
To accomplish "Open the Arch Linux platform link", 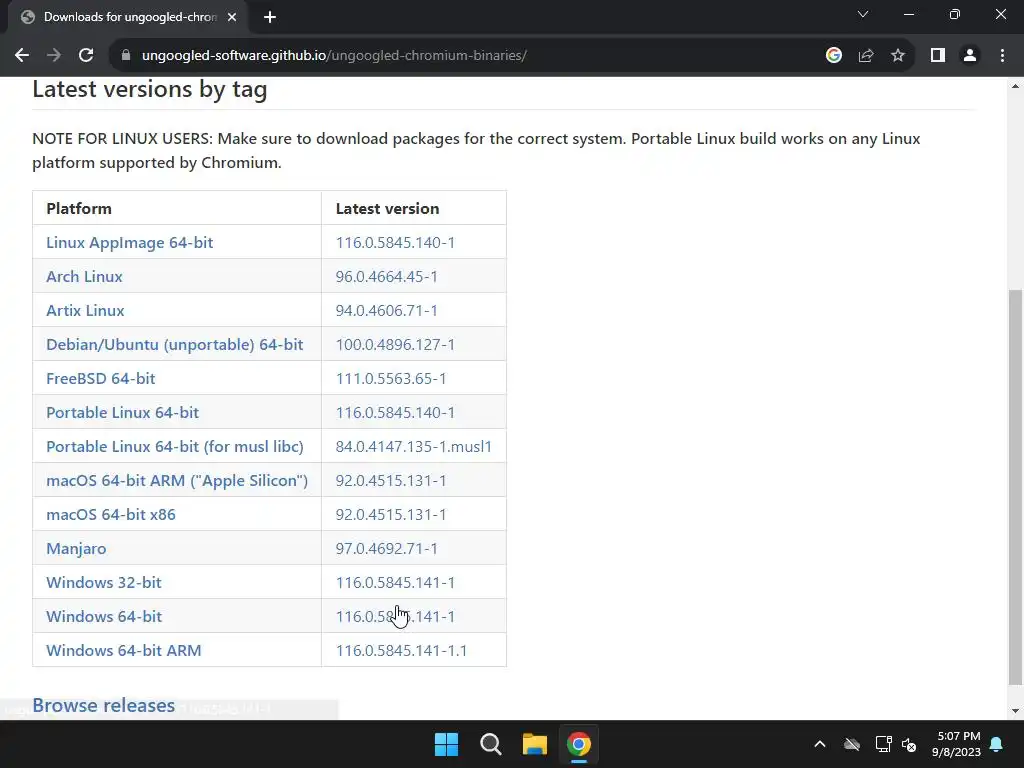I will pyautogui.click(x=84, y=276).
